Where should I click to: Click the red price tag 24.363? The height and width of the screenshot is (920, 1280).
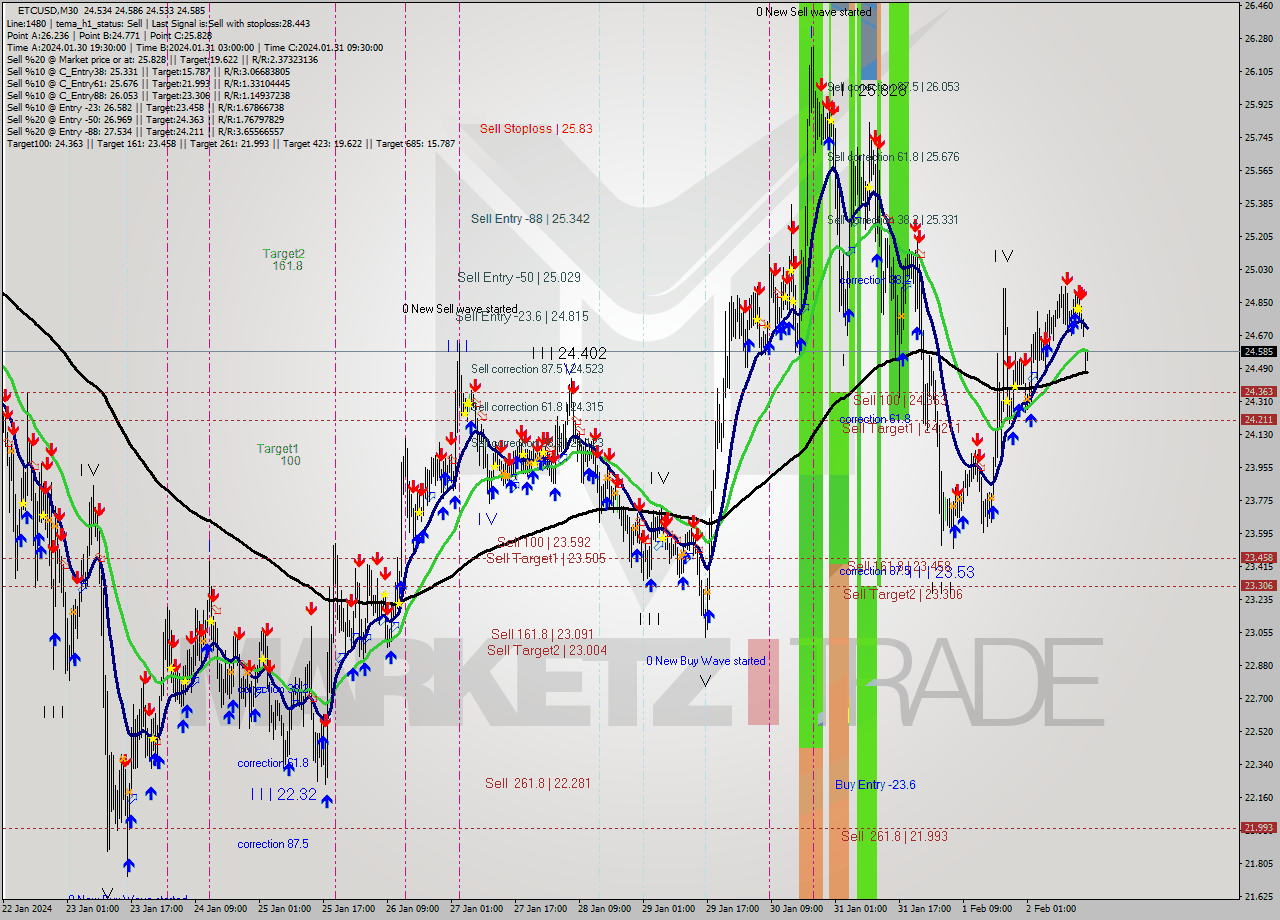[x=1258, y=392]
